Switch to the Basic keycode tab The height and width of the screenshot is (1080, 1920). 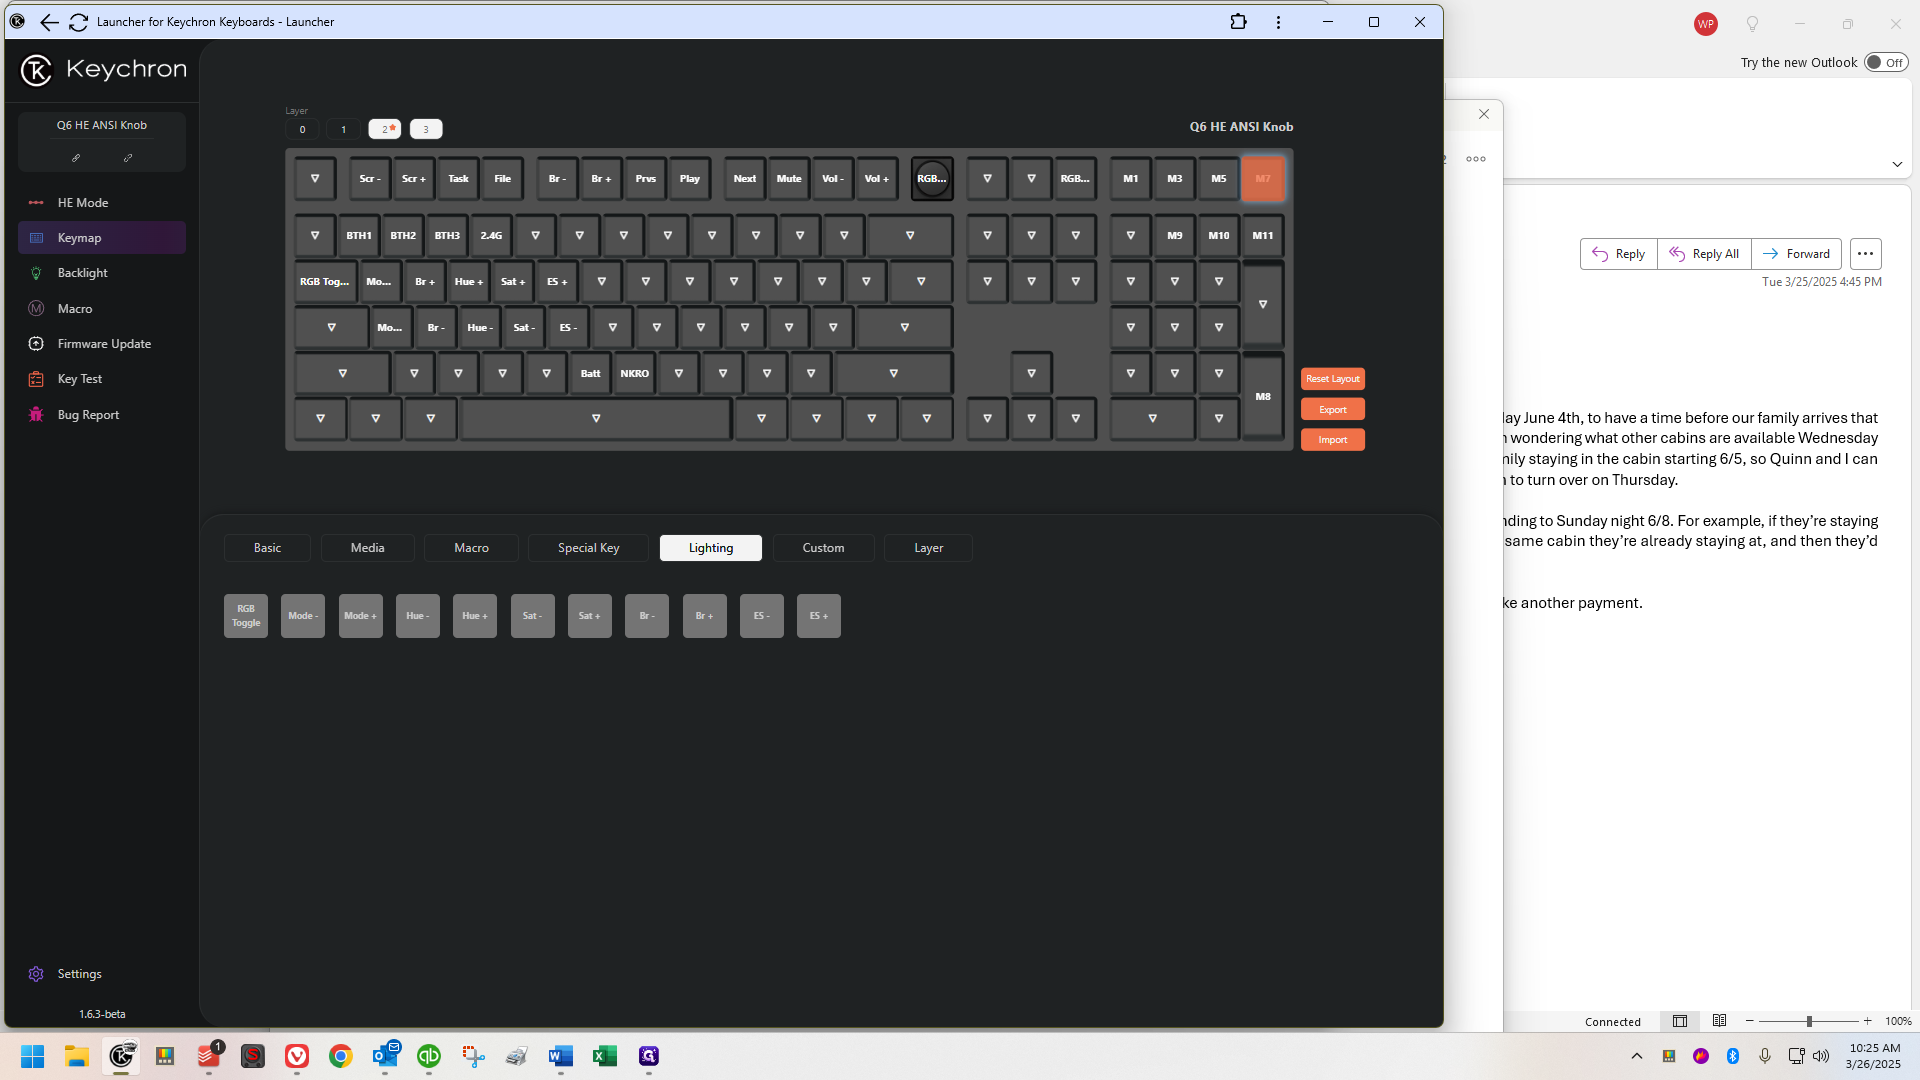click(267, 548)
